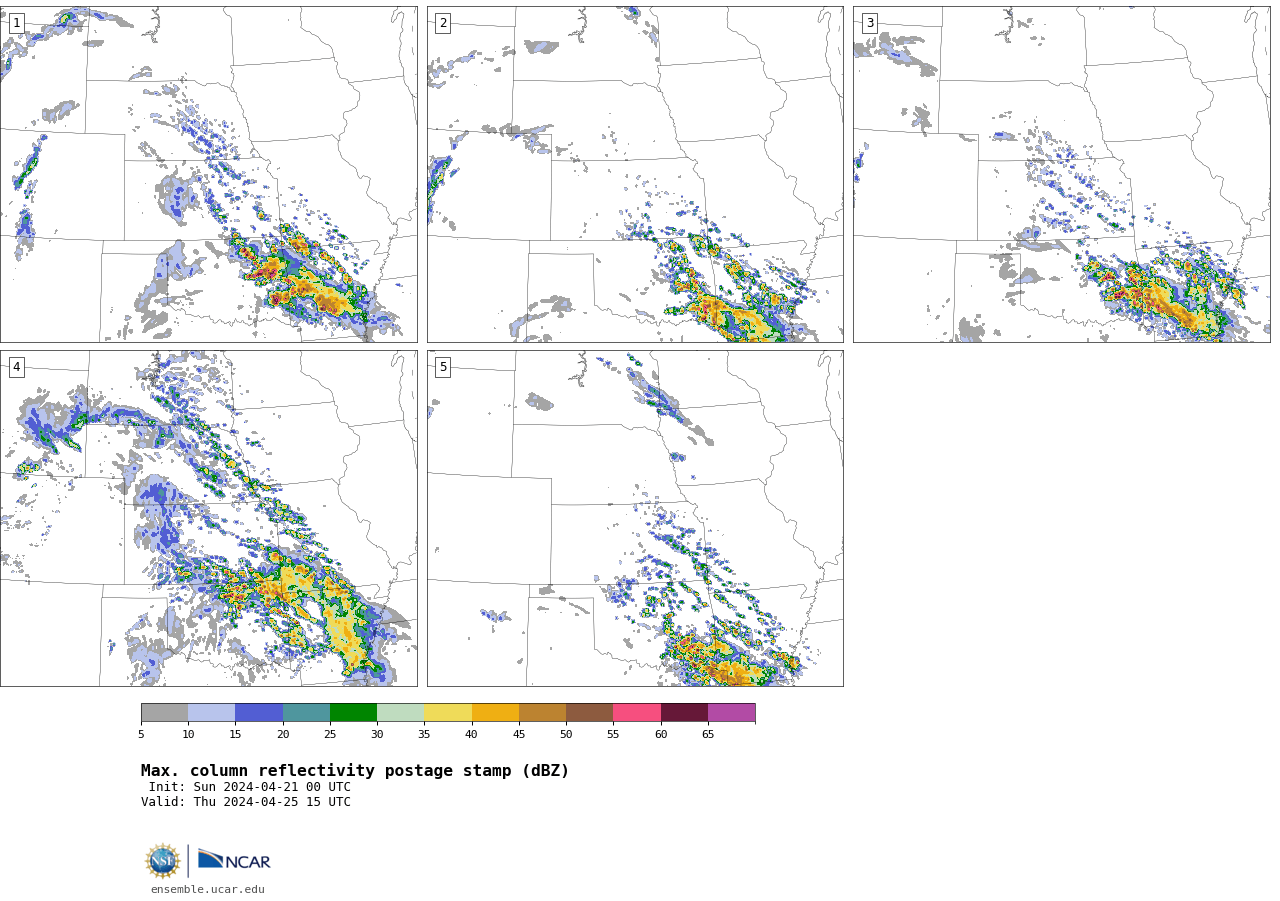Click the dark green 25-30 dBZ swatch

pos(353,713)
